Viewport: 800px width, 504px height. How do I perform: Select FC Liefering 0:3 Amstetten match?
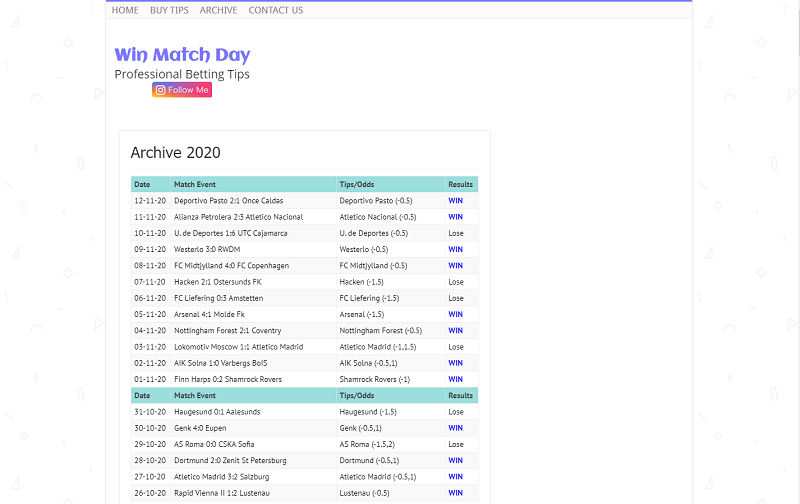[x=218, y=298]
